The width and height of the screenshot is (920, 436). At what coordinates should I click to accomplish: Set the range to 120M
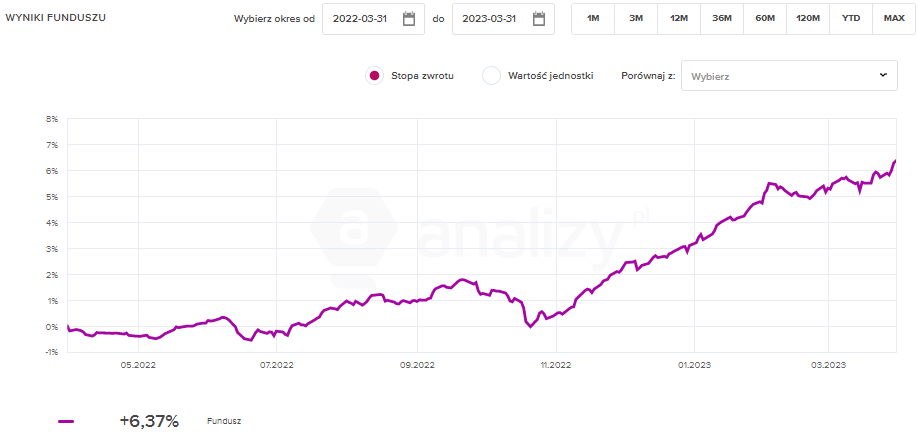pyautogui.click(x=808, y=19)
